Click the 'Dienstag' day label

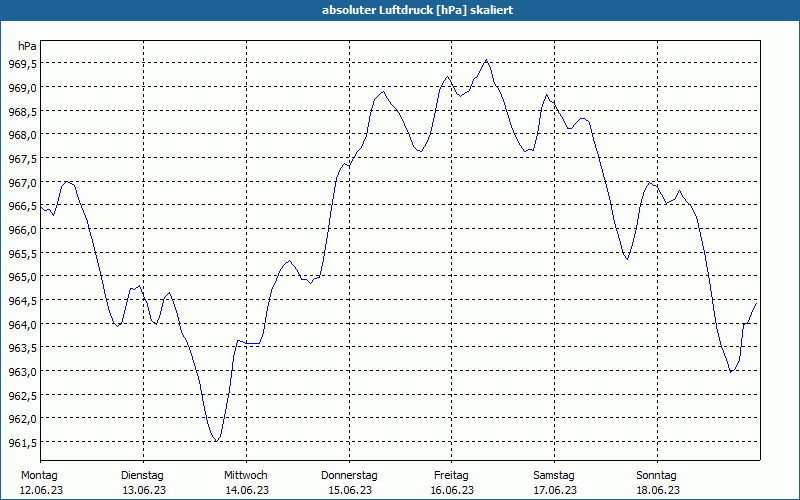(142, 476)
